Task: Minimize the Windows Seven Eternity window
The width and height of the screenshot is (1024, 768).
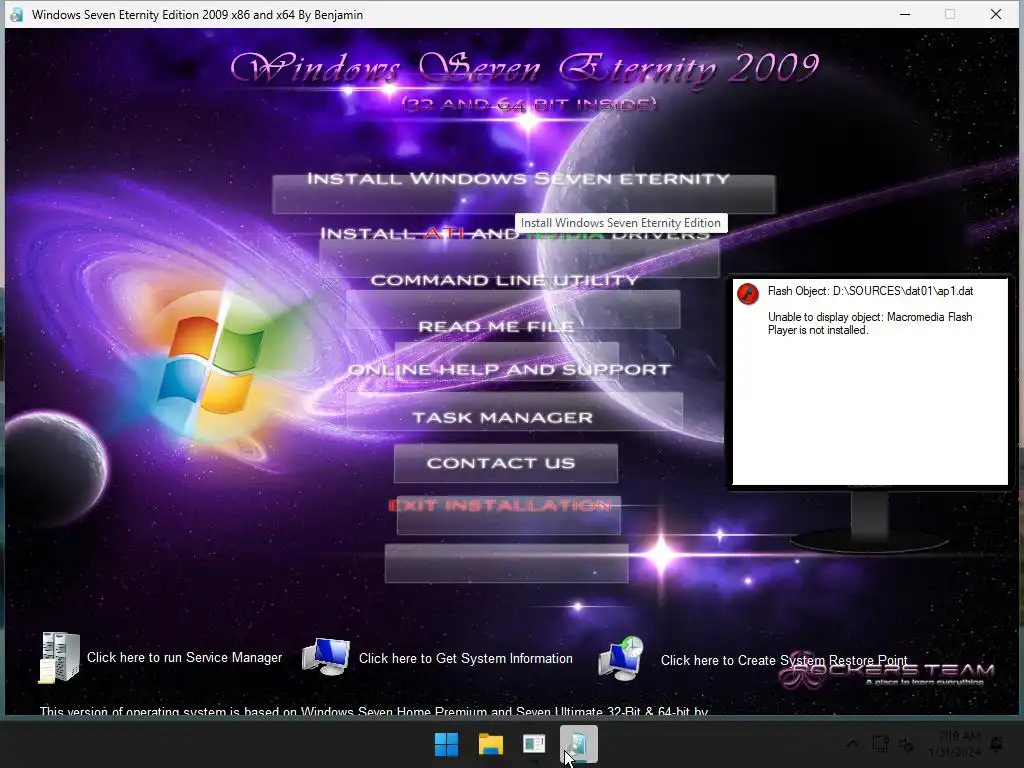Action: 905,14
